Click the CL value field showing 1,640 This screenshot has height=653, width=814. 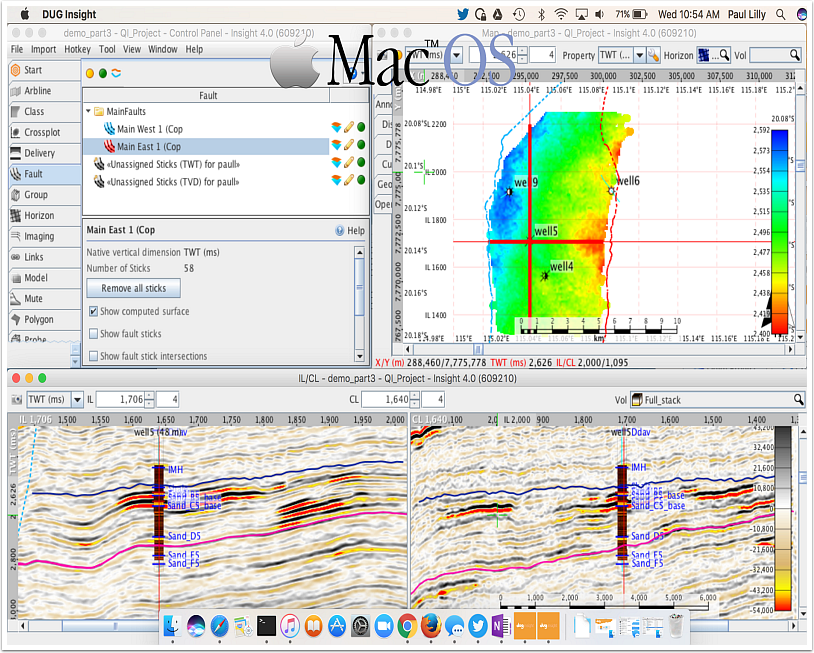coord(386,400)
